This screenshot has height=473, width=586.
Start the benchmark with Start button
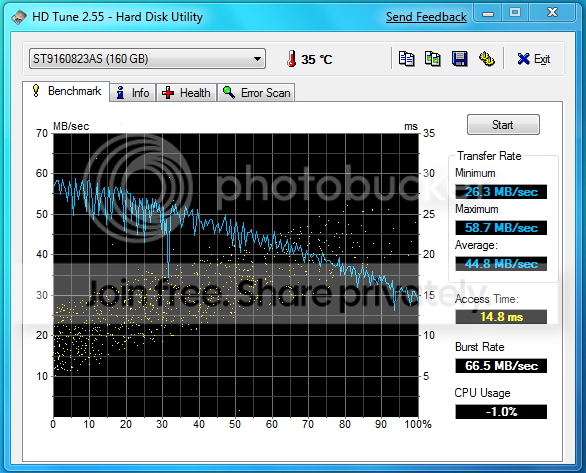[503, 125]
